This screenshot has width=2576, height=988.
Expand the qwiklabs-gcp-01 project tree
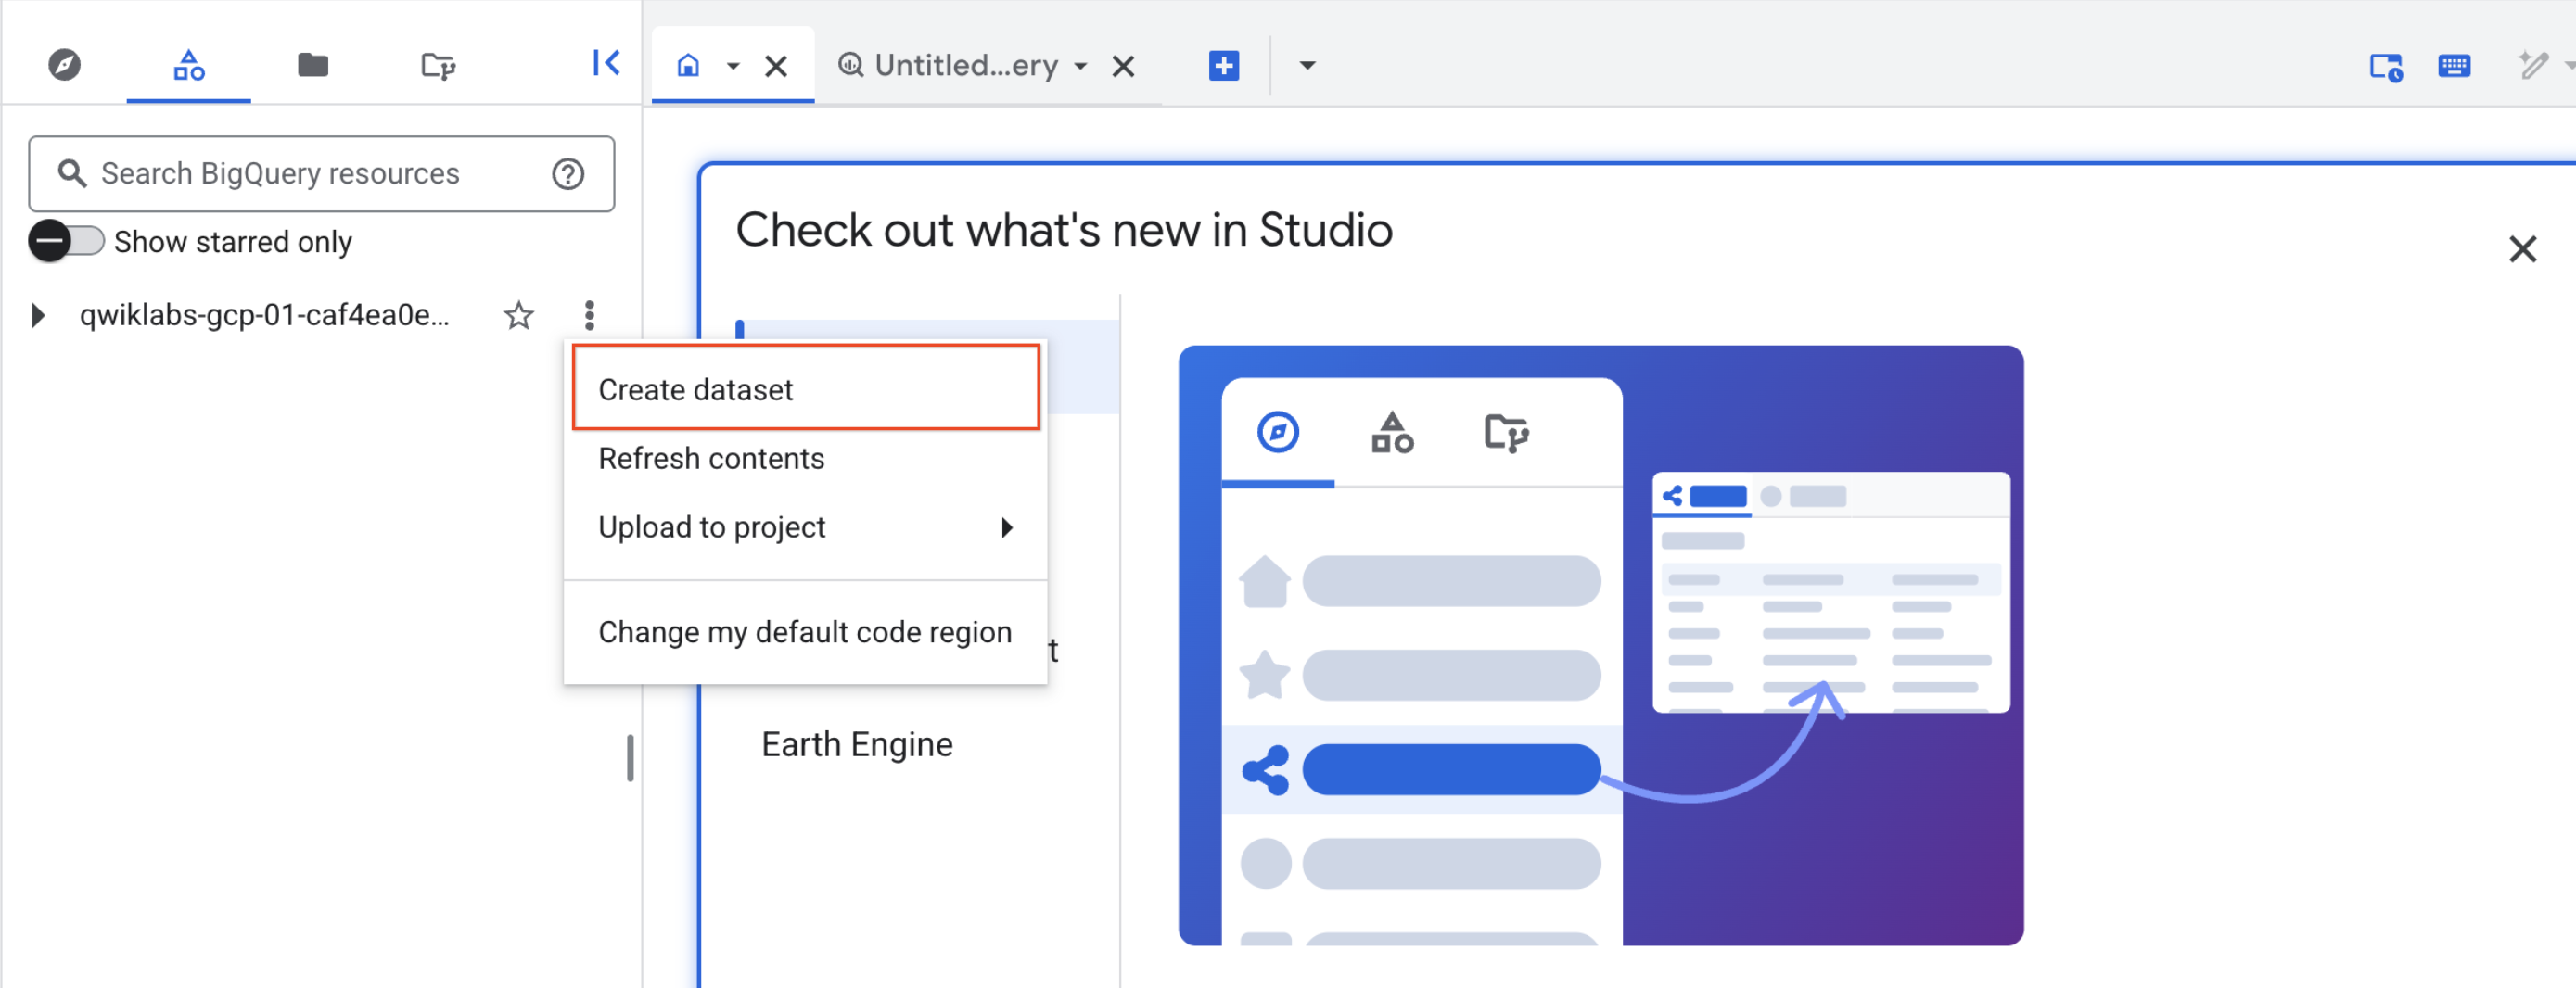point(38,315)
